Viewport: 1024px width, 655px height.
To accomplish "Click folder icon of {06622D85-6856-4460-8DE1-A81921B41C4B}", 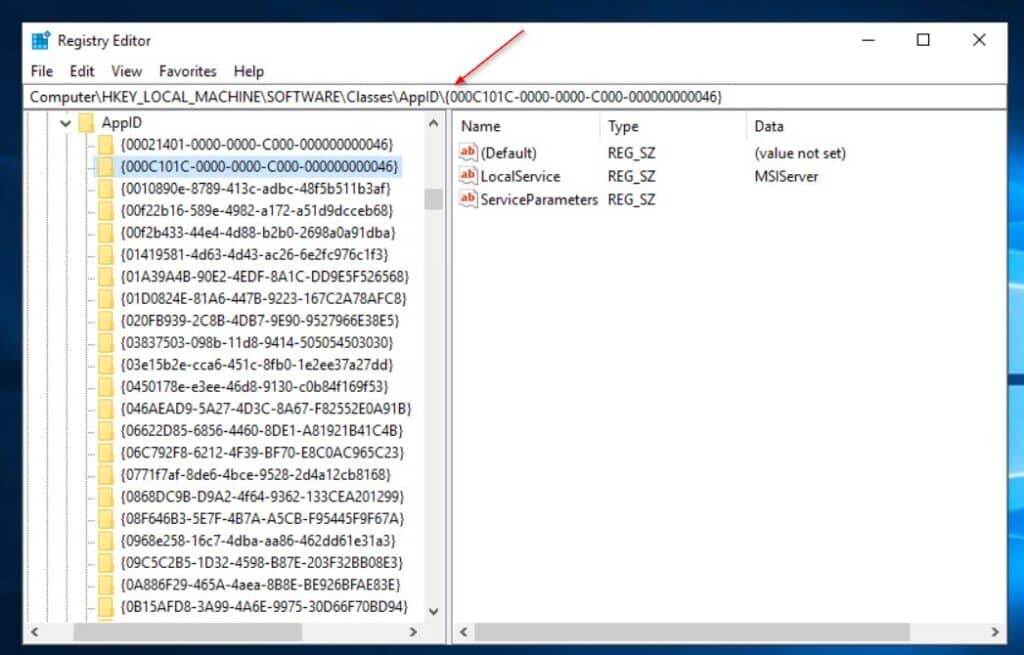I will (x=105, y=431).
